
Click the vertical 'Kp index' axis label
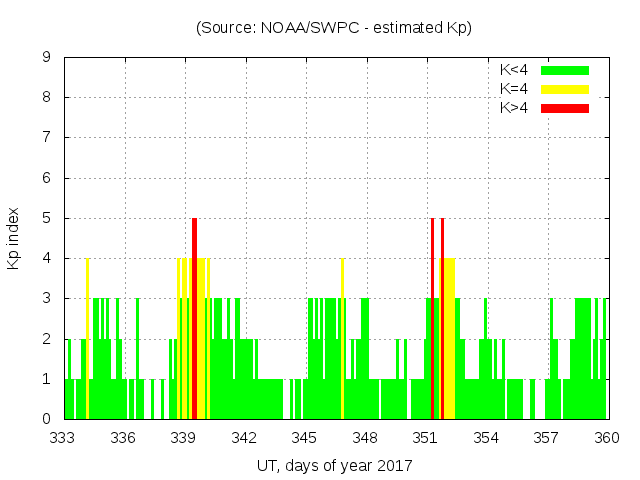point(14,239)
